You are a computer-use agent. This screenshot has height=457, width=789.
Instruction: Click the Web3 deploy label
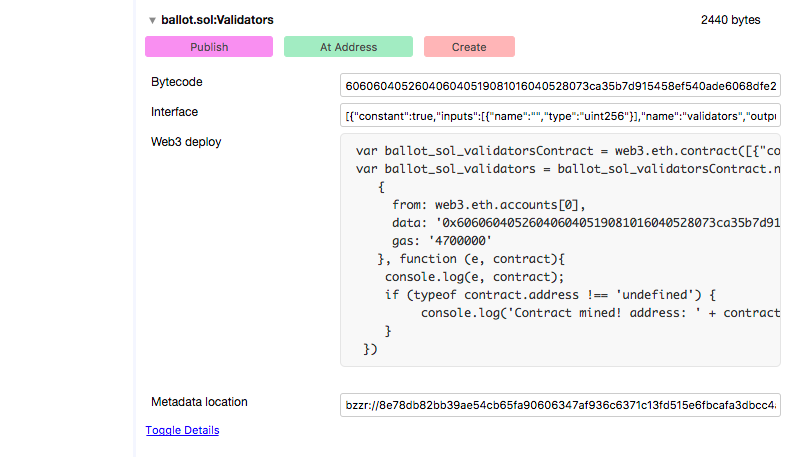click(x=185, y=142)
